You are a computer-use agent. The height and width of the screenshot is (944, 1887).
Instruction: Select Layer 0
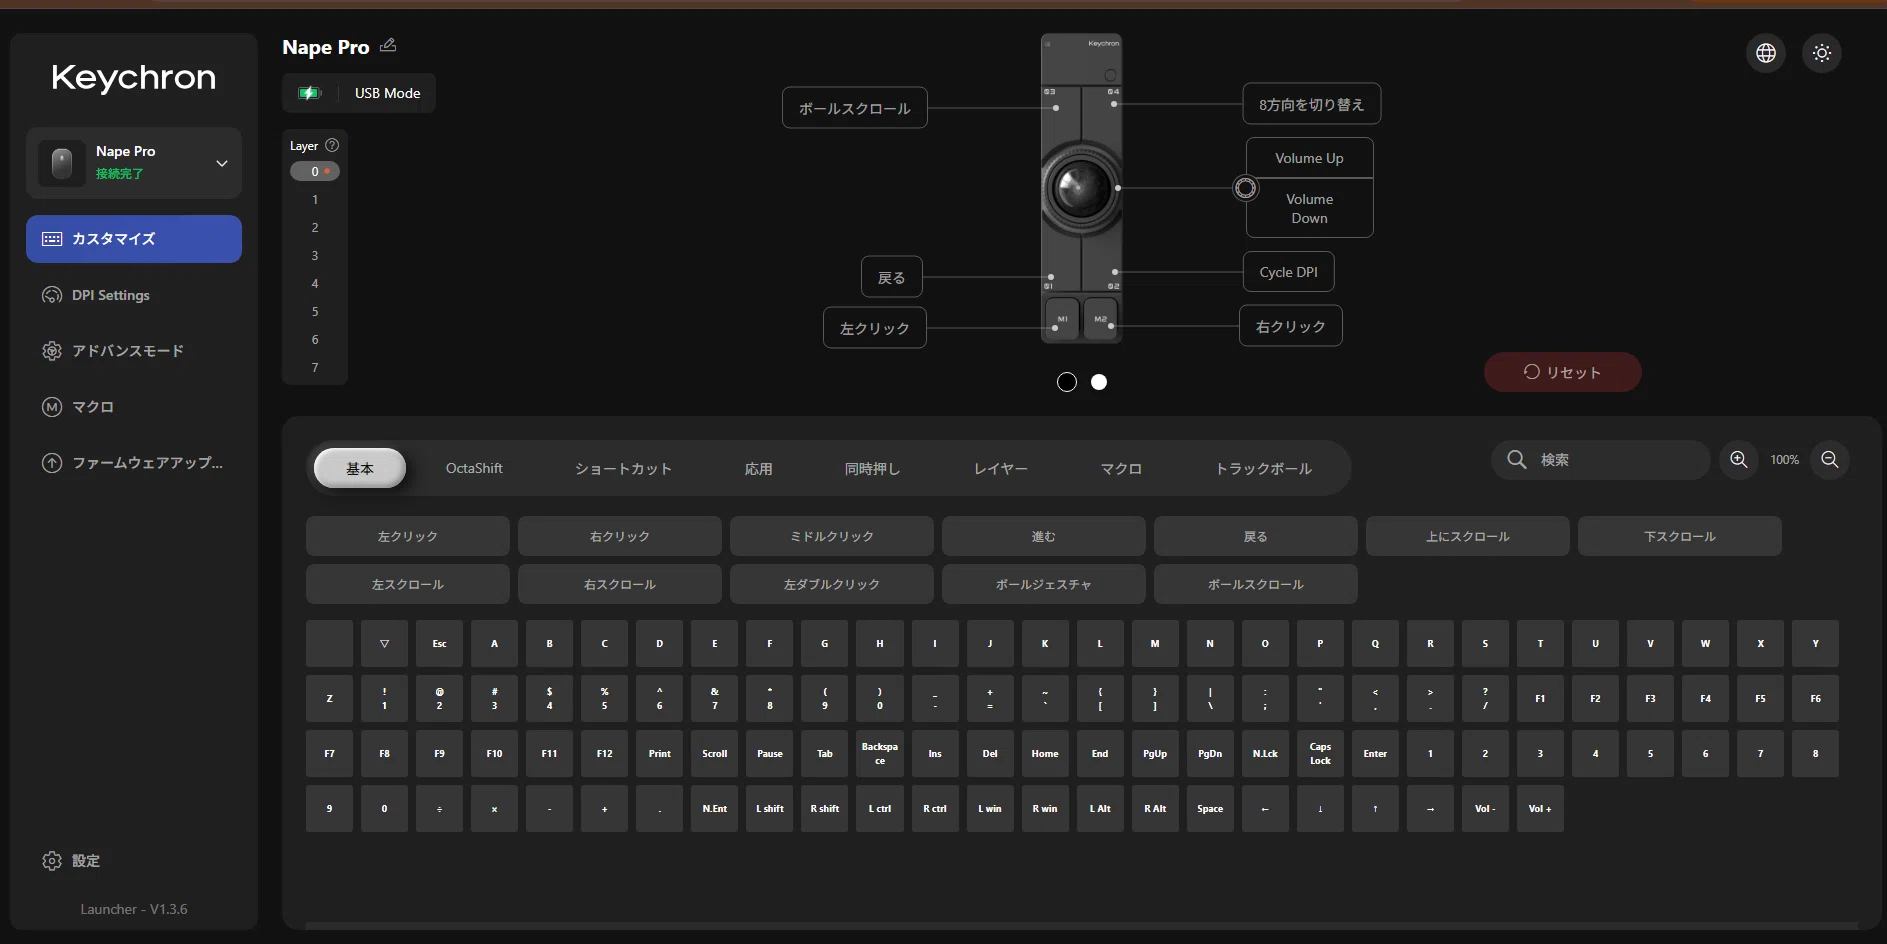pos(315,171)
